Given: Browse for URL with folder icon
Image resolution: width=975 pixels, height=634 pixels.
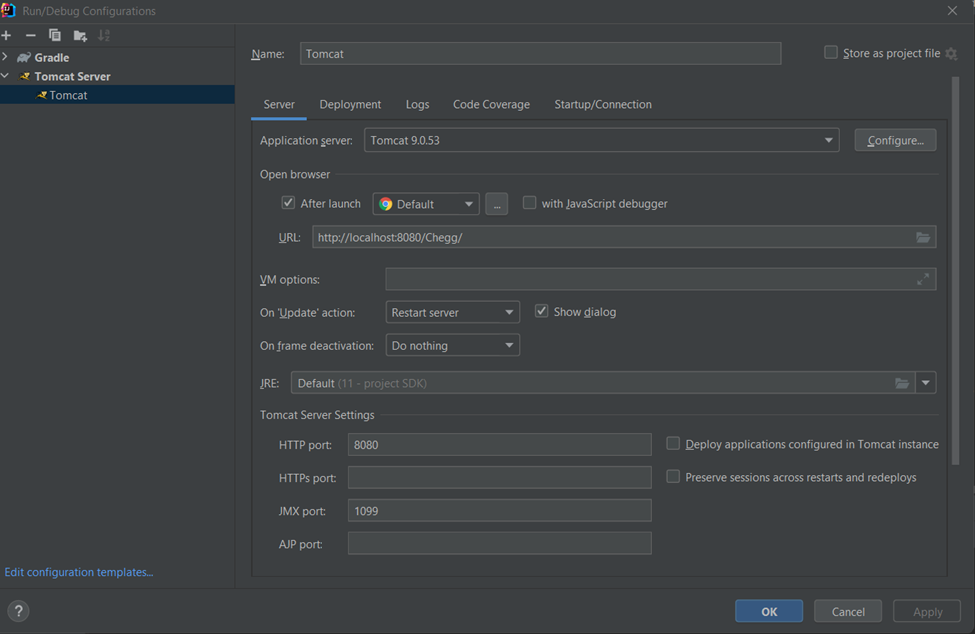Looking at the screenshot, I should (x=923, y=237).
